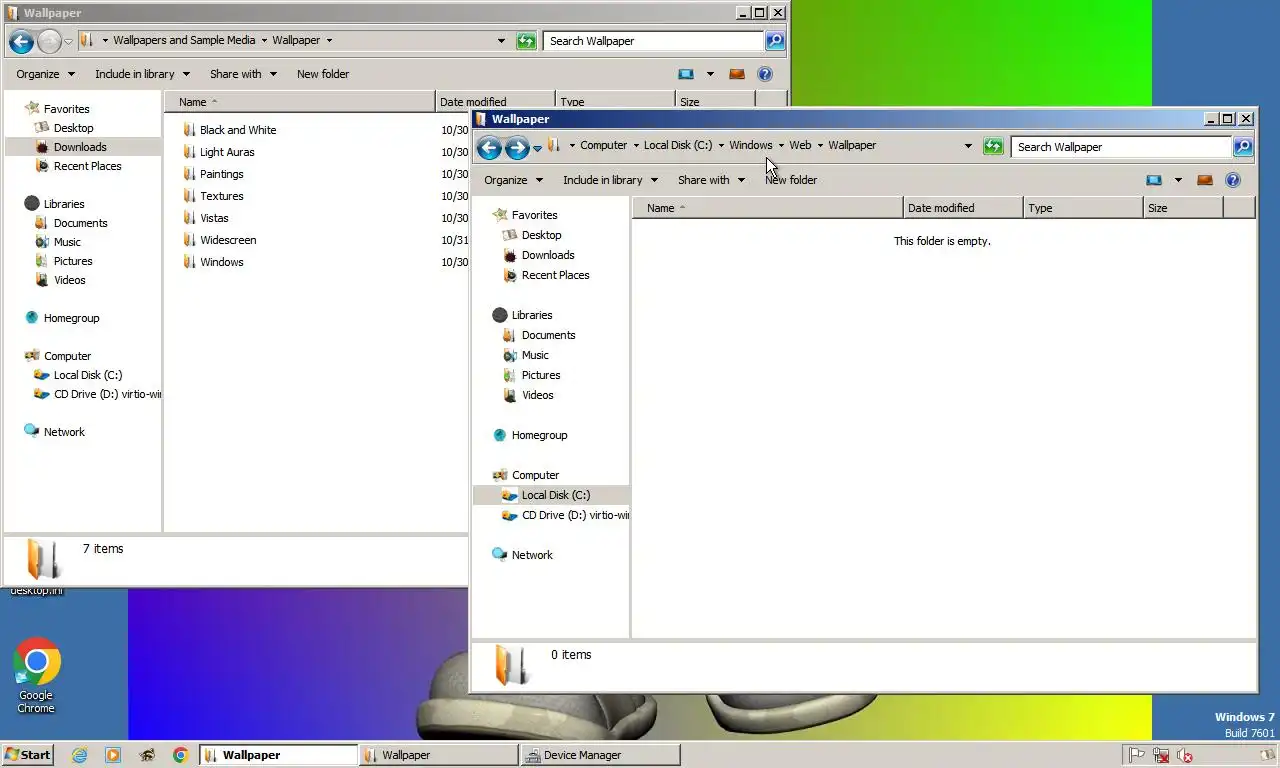Screen dimensions: 1280x768
Task: Open view options dropdown arrow in back window
Action: tap(710, 74)
